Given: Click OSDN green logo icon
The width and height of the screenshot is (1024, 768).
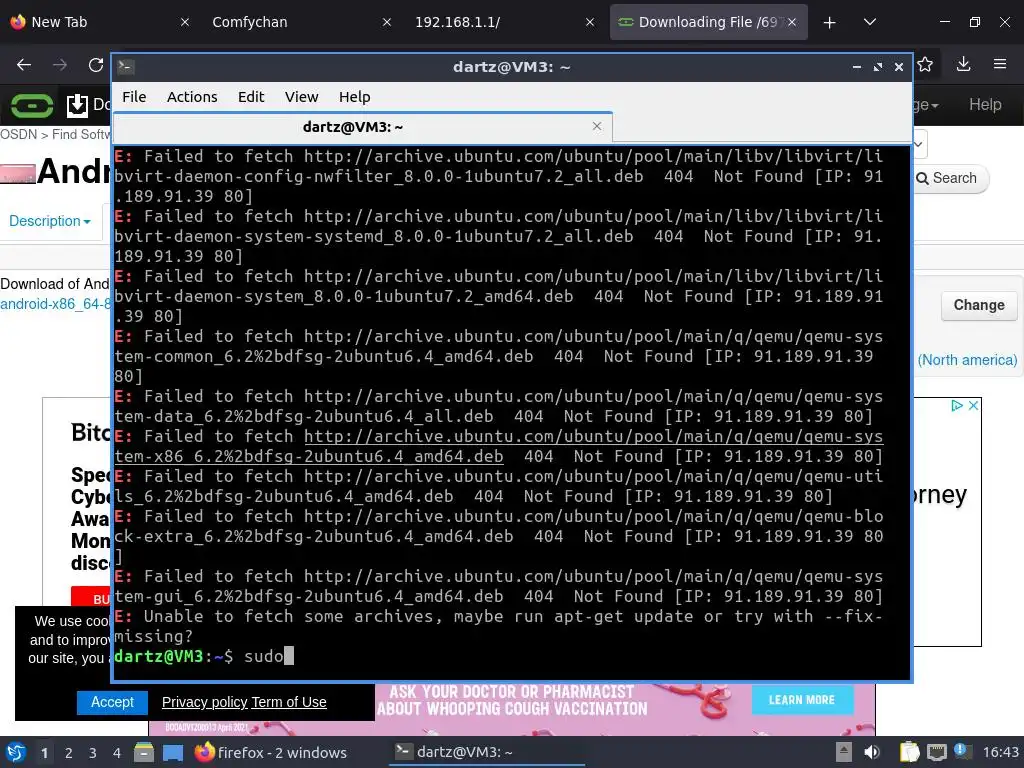Looking at the screenshot, I should [x=32, y=105].
